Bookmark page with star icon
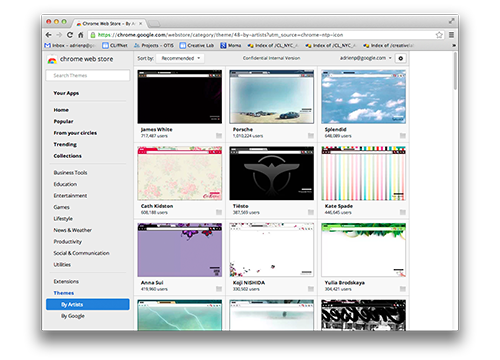 pyautogui.click(x=439, y=35)
